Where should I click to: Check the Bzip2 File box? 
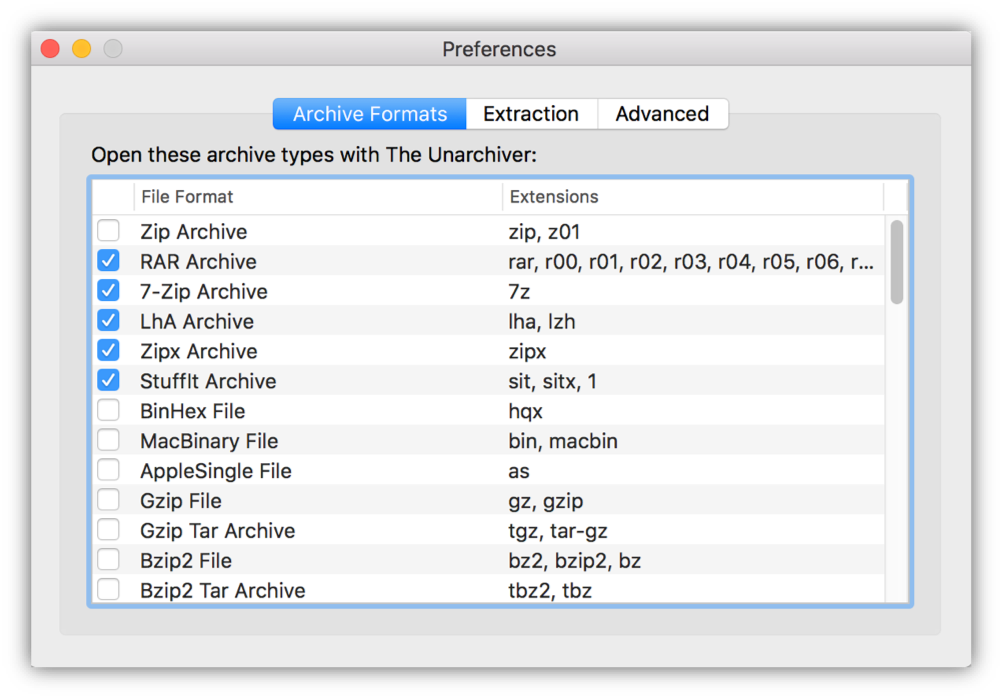pyautogui.click(x=108, y=560)
